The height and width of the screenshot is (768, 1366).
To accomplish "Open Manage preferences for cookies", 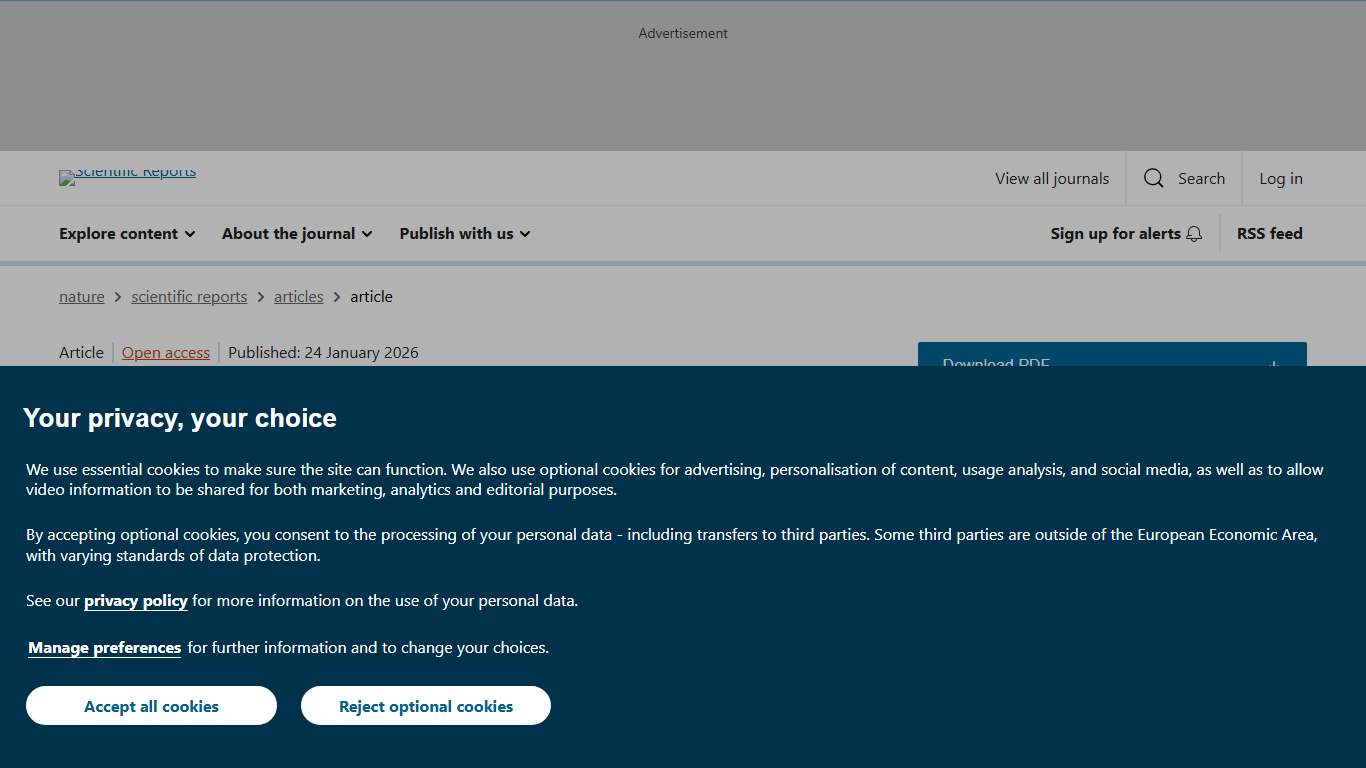I will pos(105,648).
